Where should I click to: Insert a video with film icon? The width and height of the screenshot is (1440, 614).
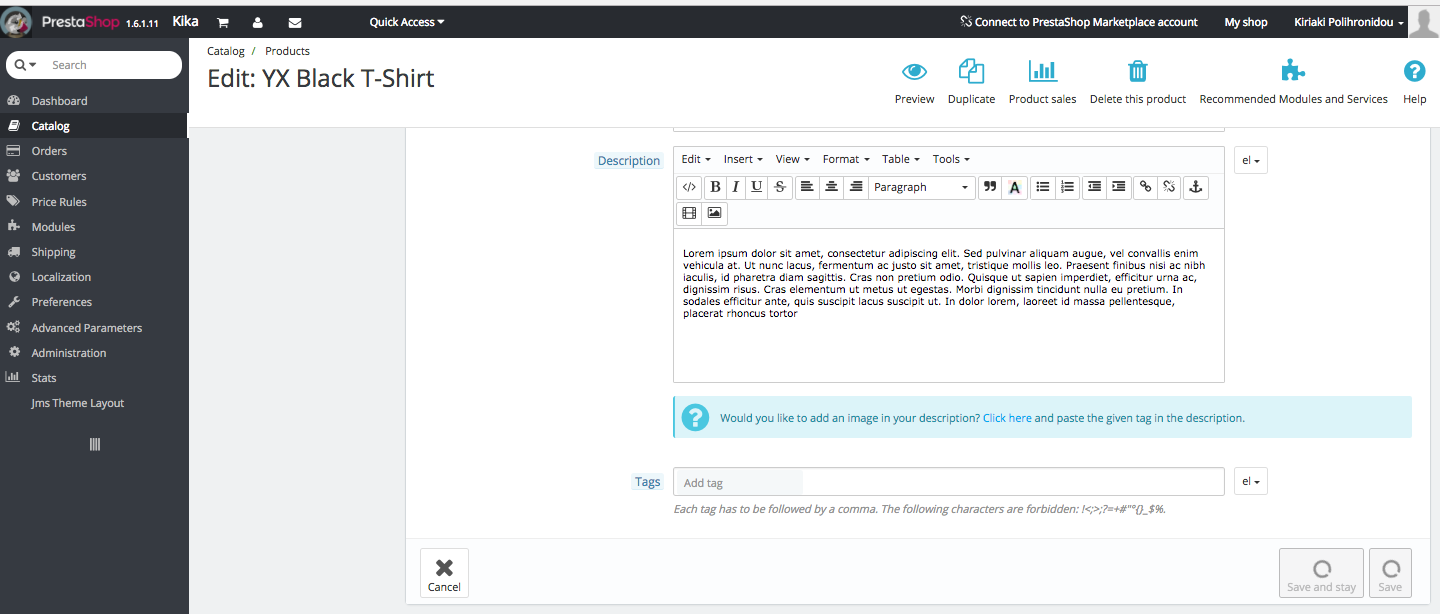tap(689, 213)
